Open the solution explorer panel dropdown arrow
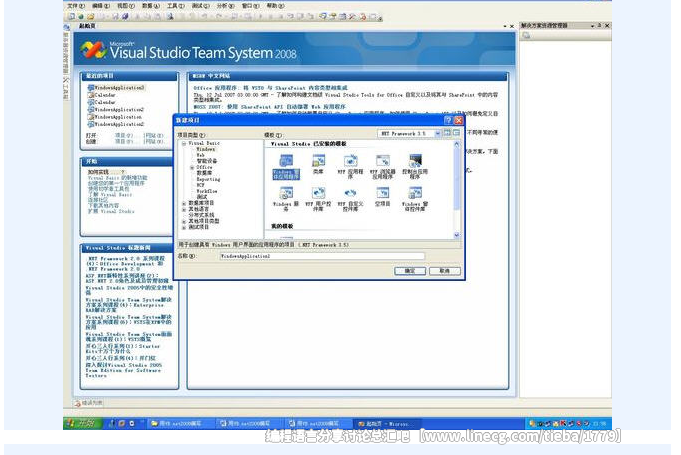The height and width of the screenshot is (455, 681). (x=592, y=26)
